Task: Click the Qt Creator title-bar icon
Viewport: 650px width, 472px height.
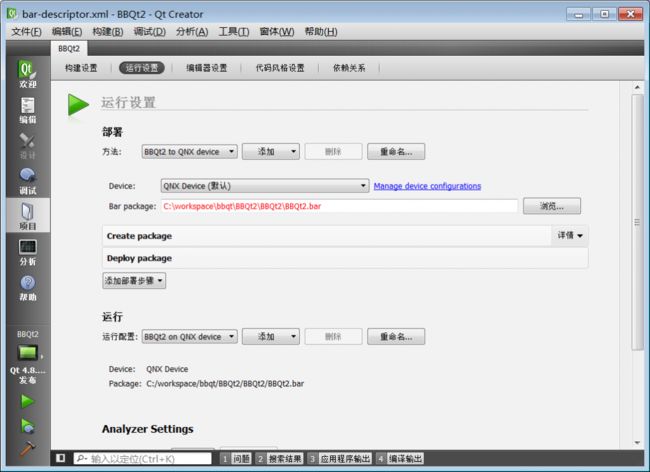Action: (12, 14)
